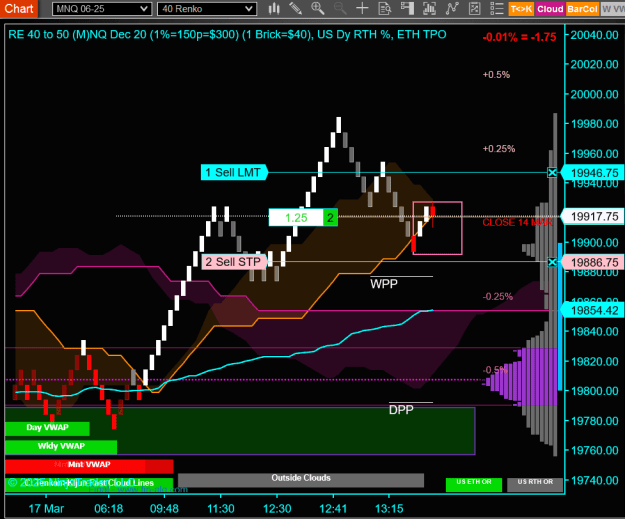The width and height of the screenshot is (625, 519).
Task: Click the 19740.00 price axis label
Action: [x=594, y=480]
